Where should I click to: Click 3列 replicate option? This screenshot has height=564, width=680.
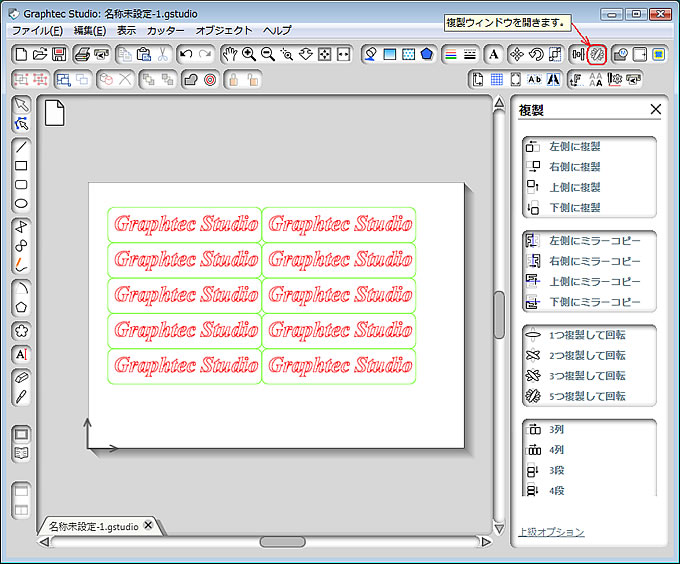(x=556, y=430)
